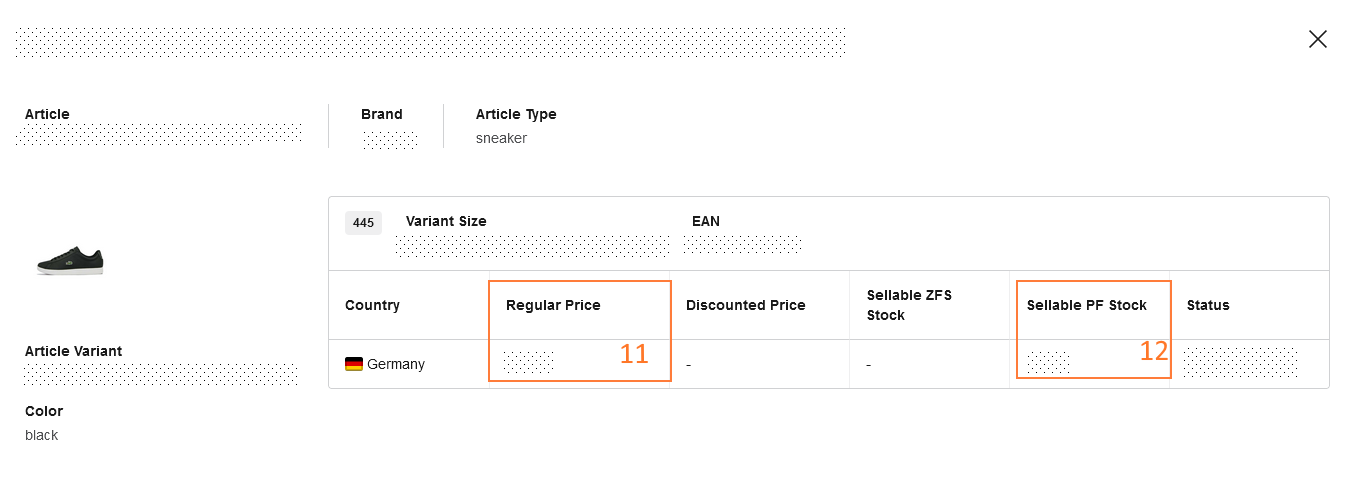Viewport: 1358px width, 501px height.
Task: Click the Germany flag icon
Action: (x=354, y=364)
